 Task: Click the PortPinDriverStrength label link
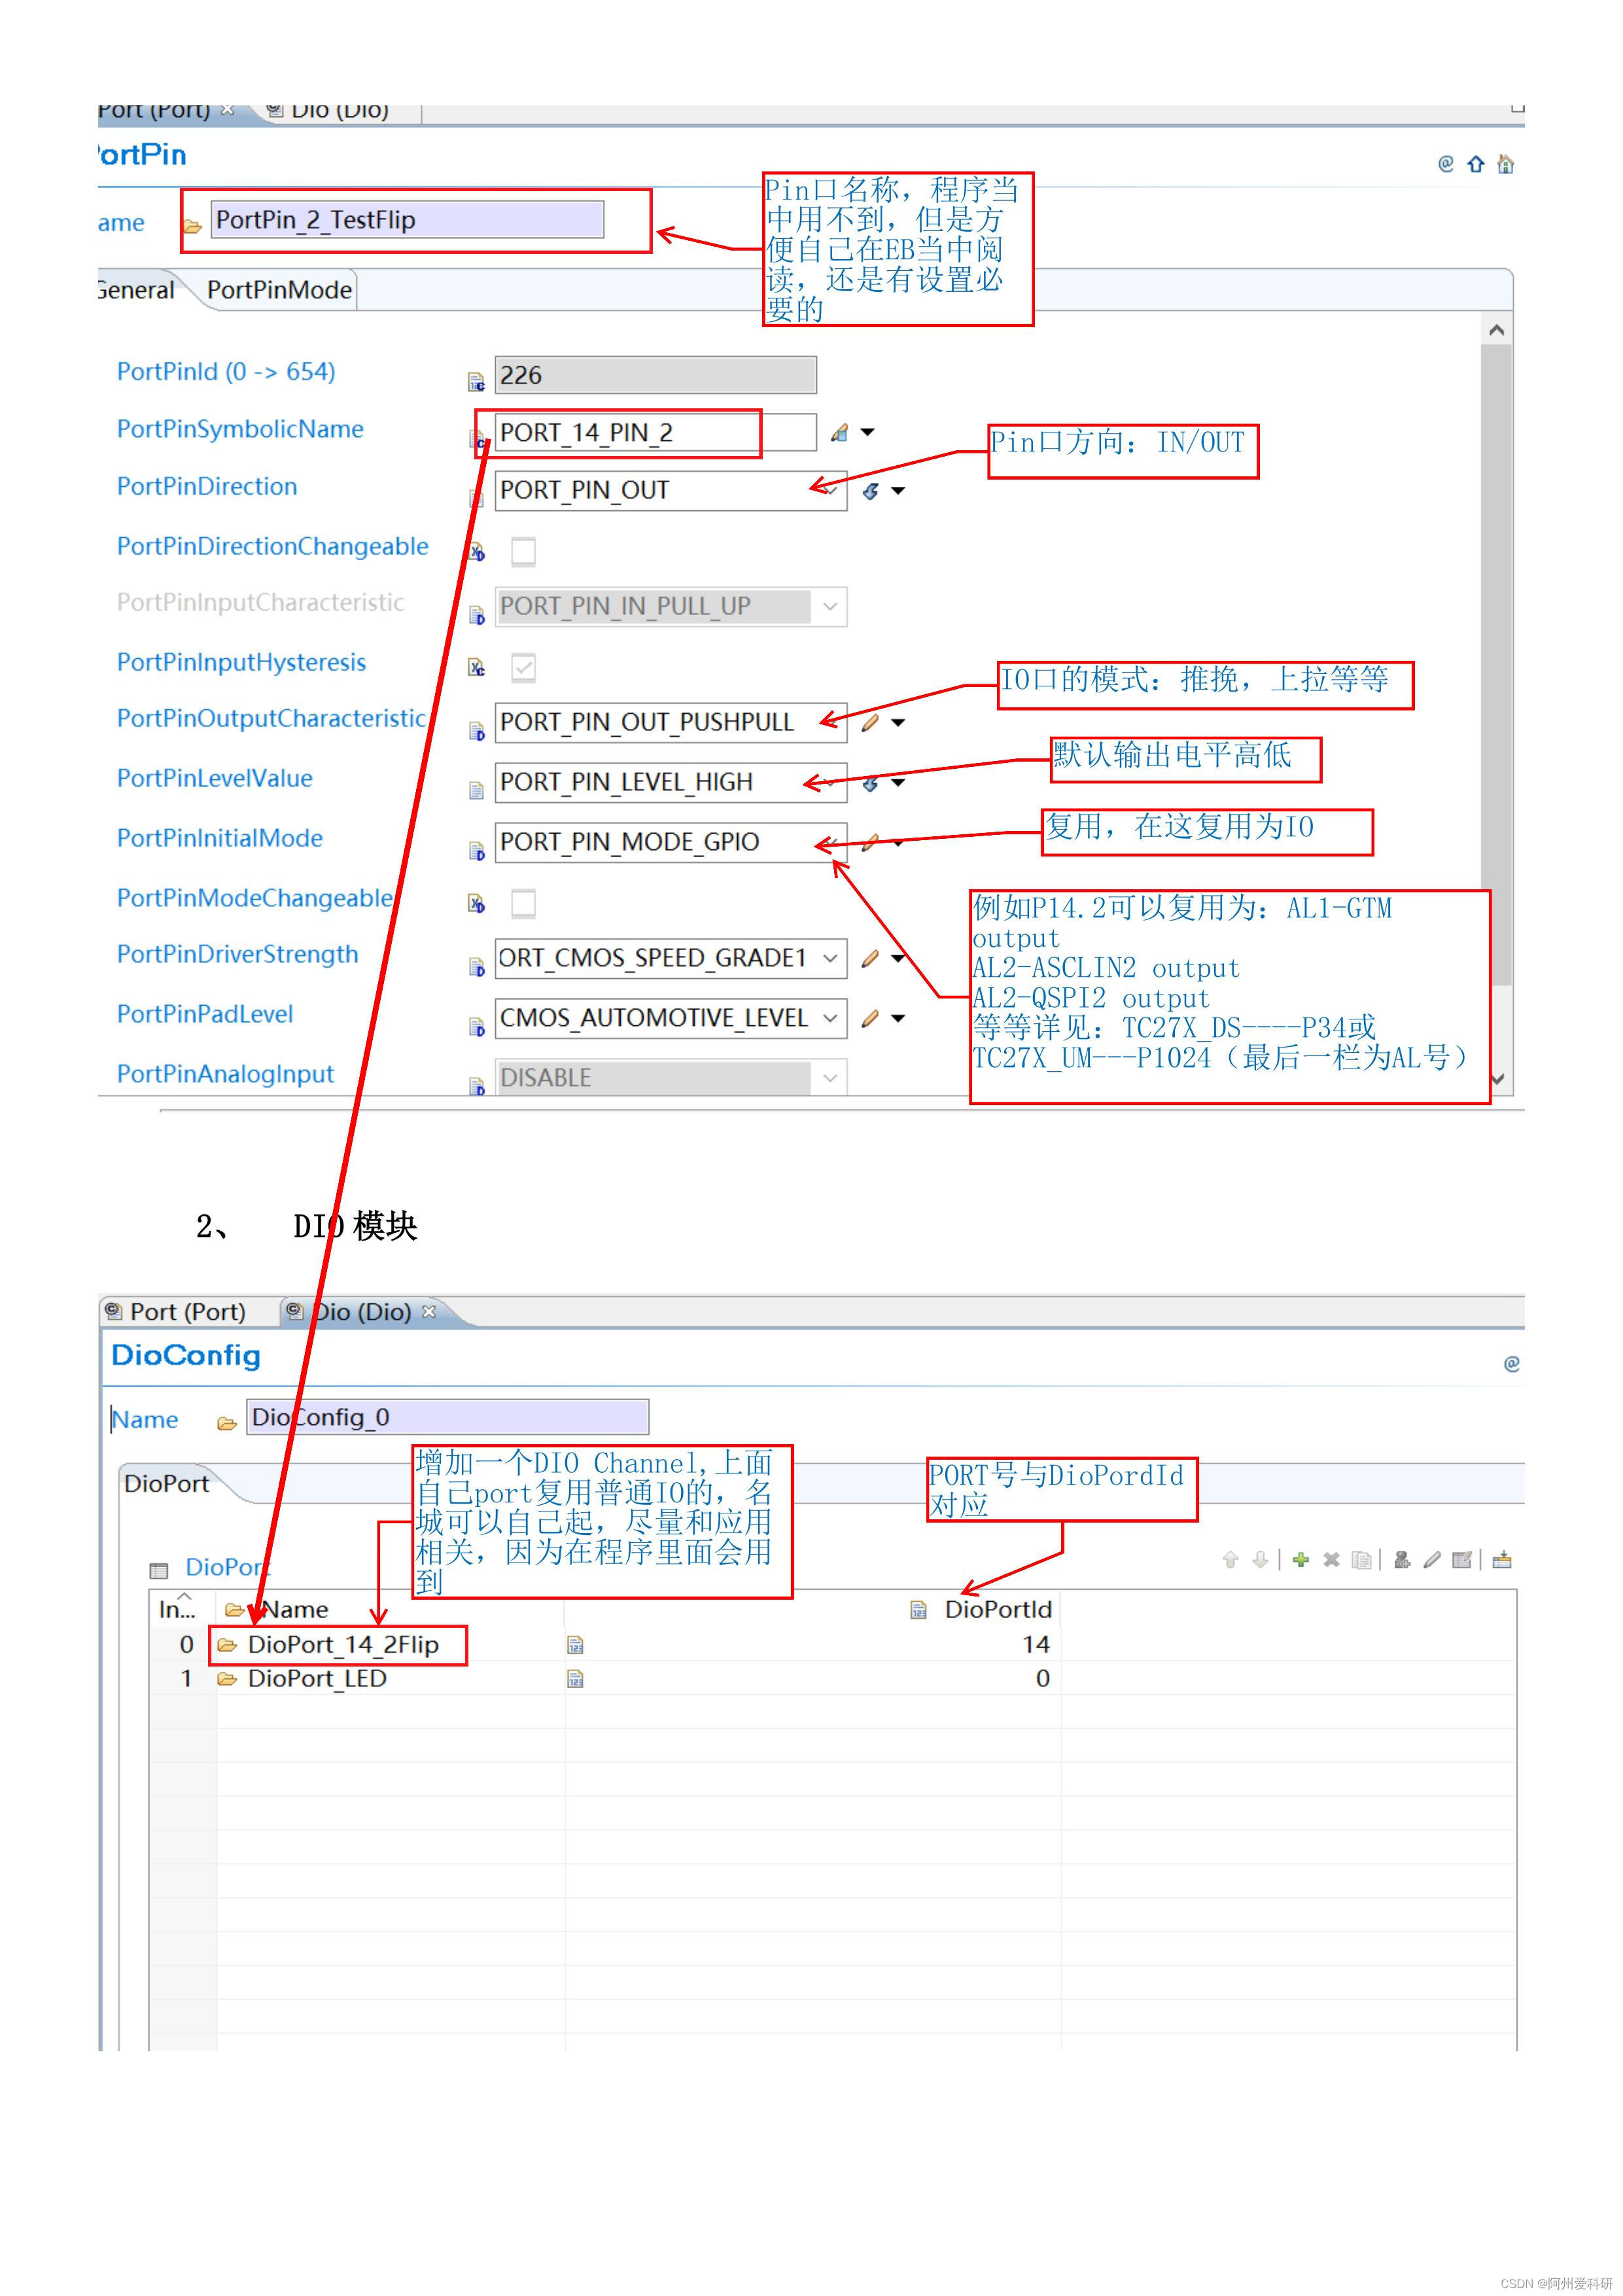[238, 954]
